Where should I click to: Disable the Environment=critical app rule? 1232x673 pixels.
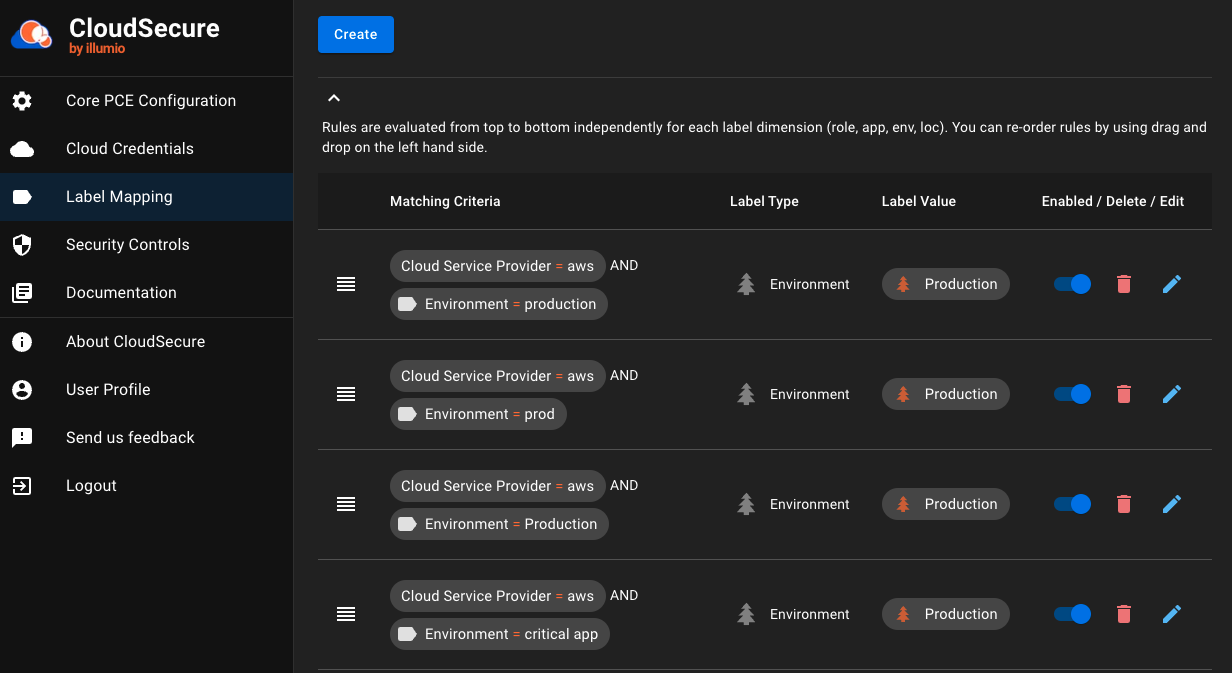click(x=1072, y=614)
